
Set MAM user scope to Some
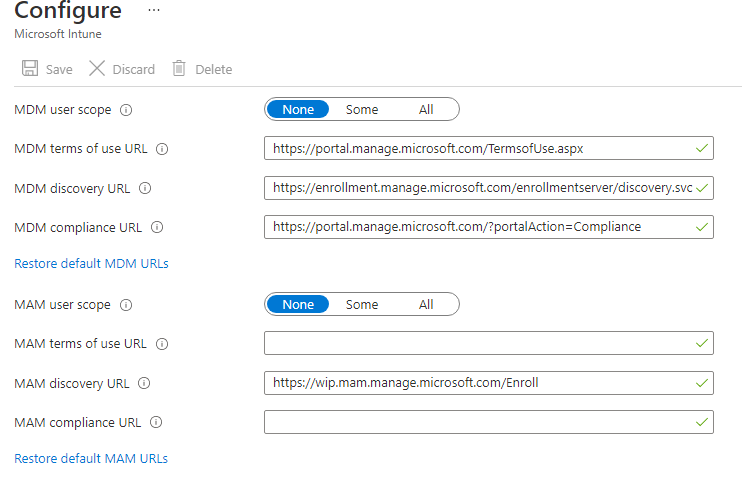pos(362,304)
